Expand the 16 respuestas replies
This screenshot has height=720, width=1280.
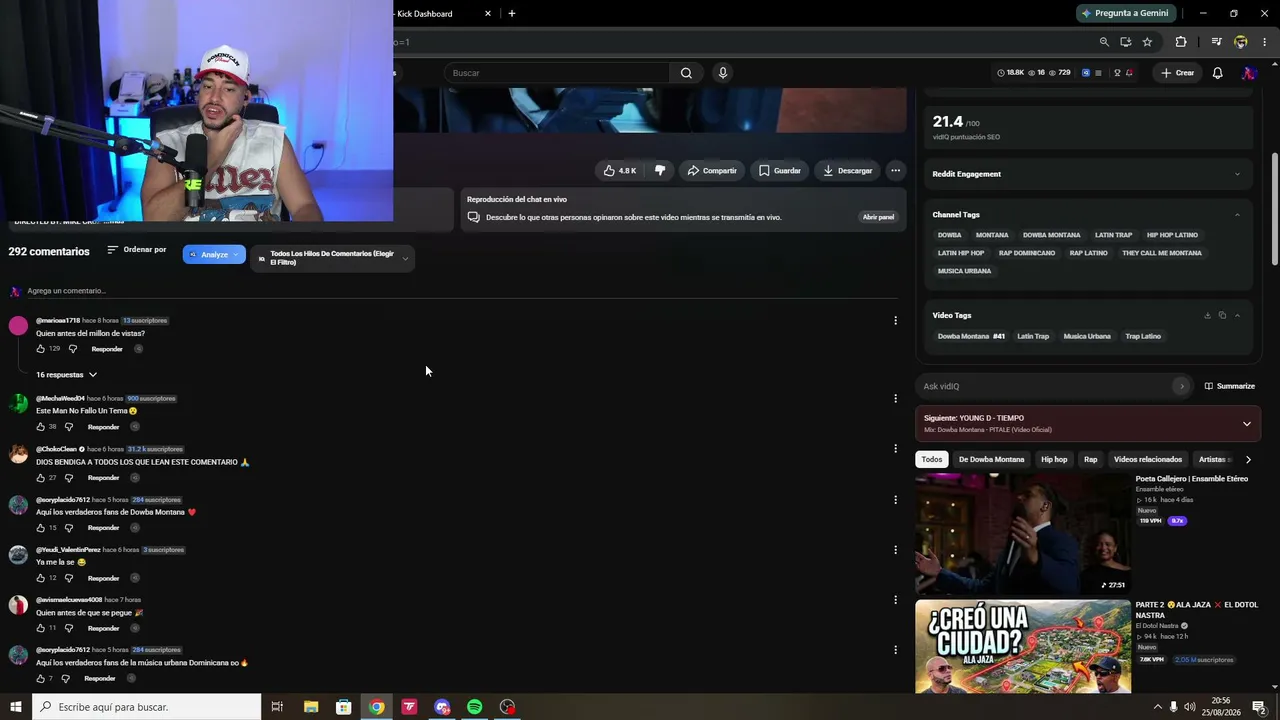click(66, 375)
